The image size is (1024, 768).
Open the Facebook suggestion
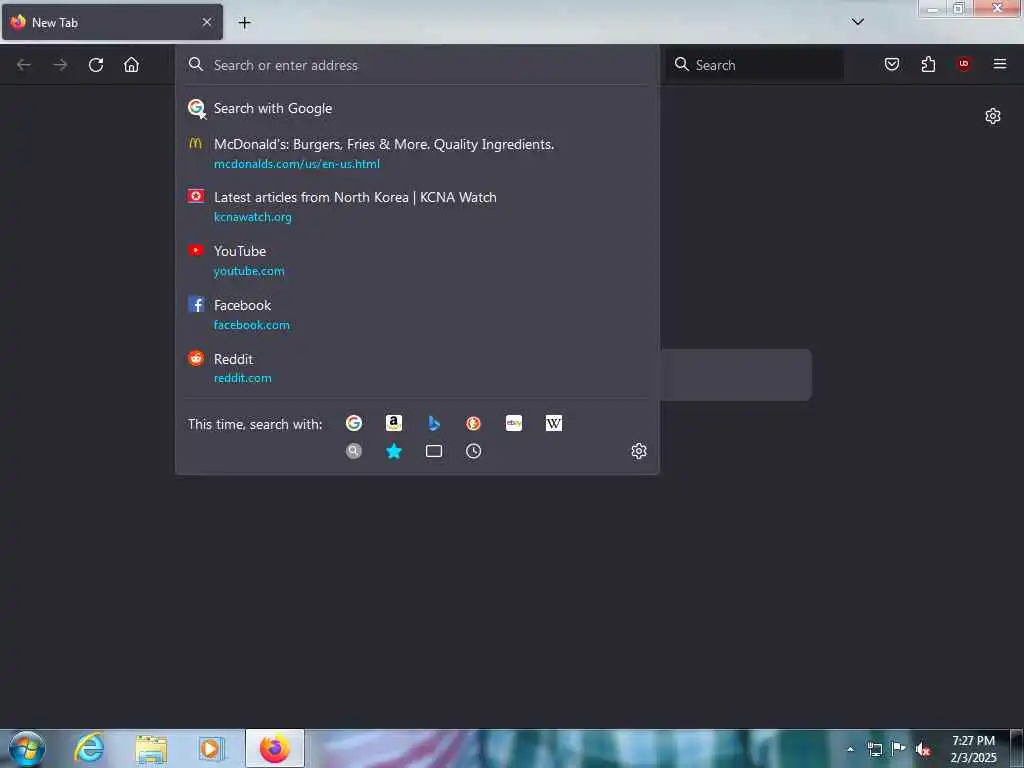(417, 314)
